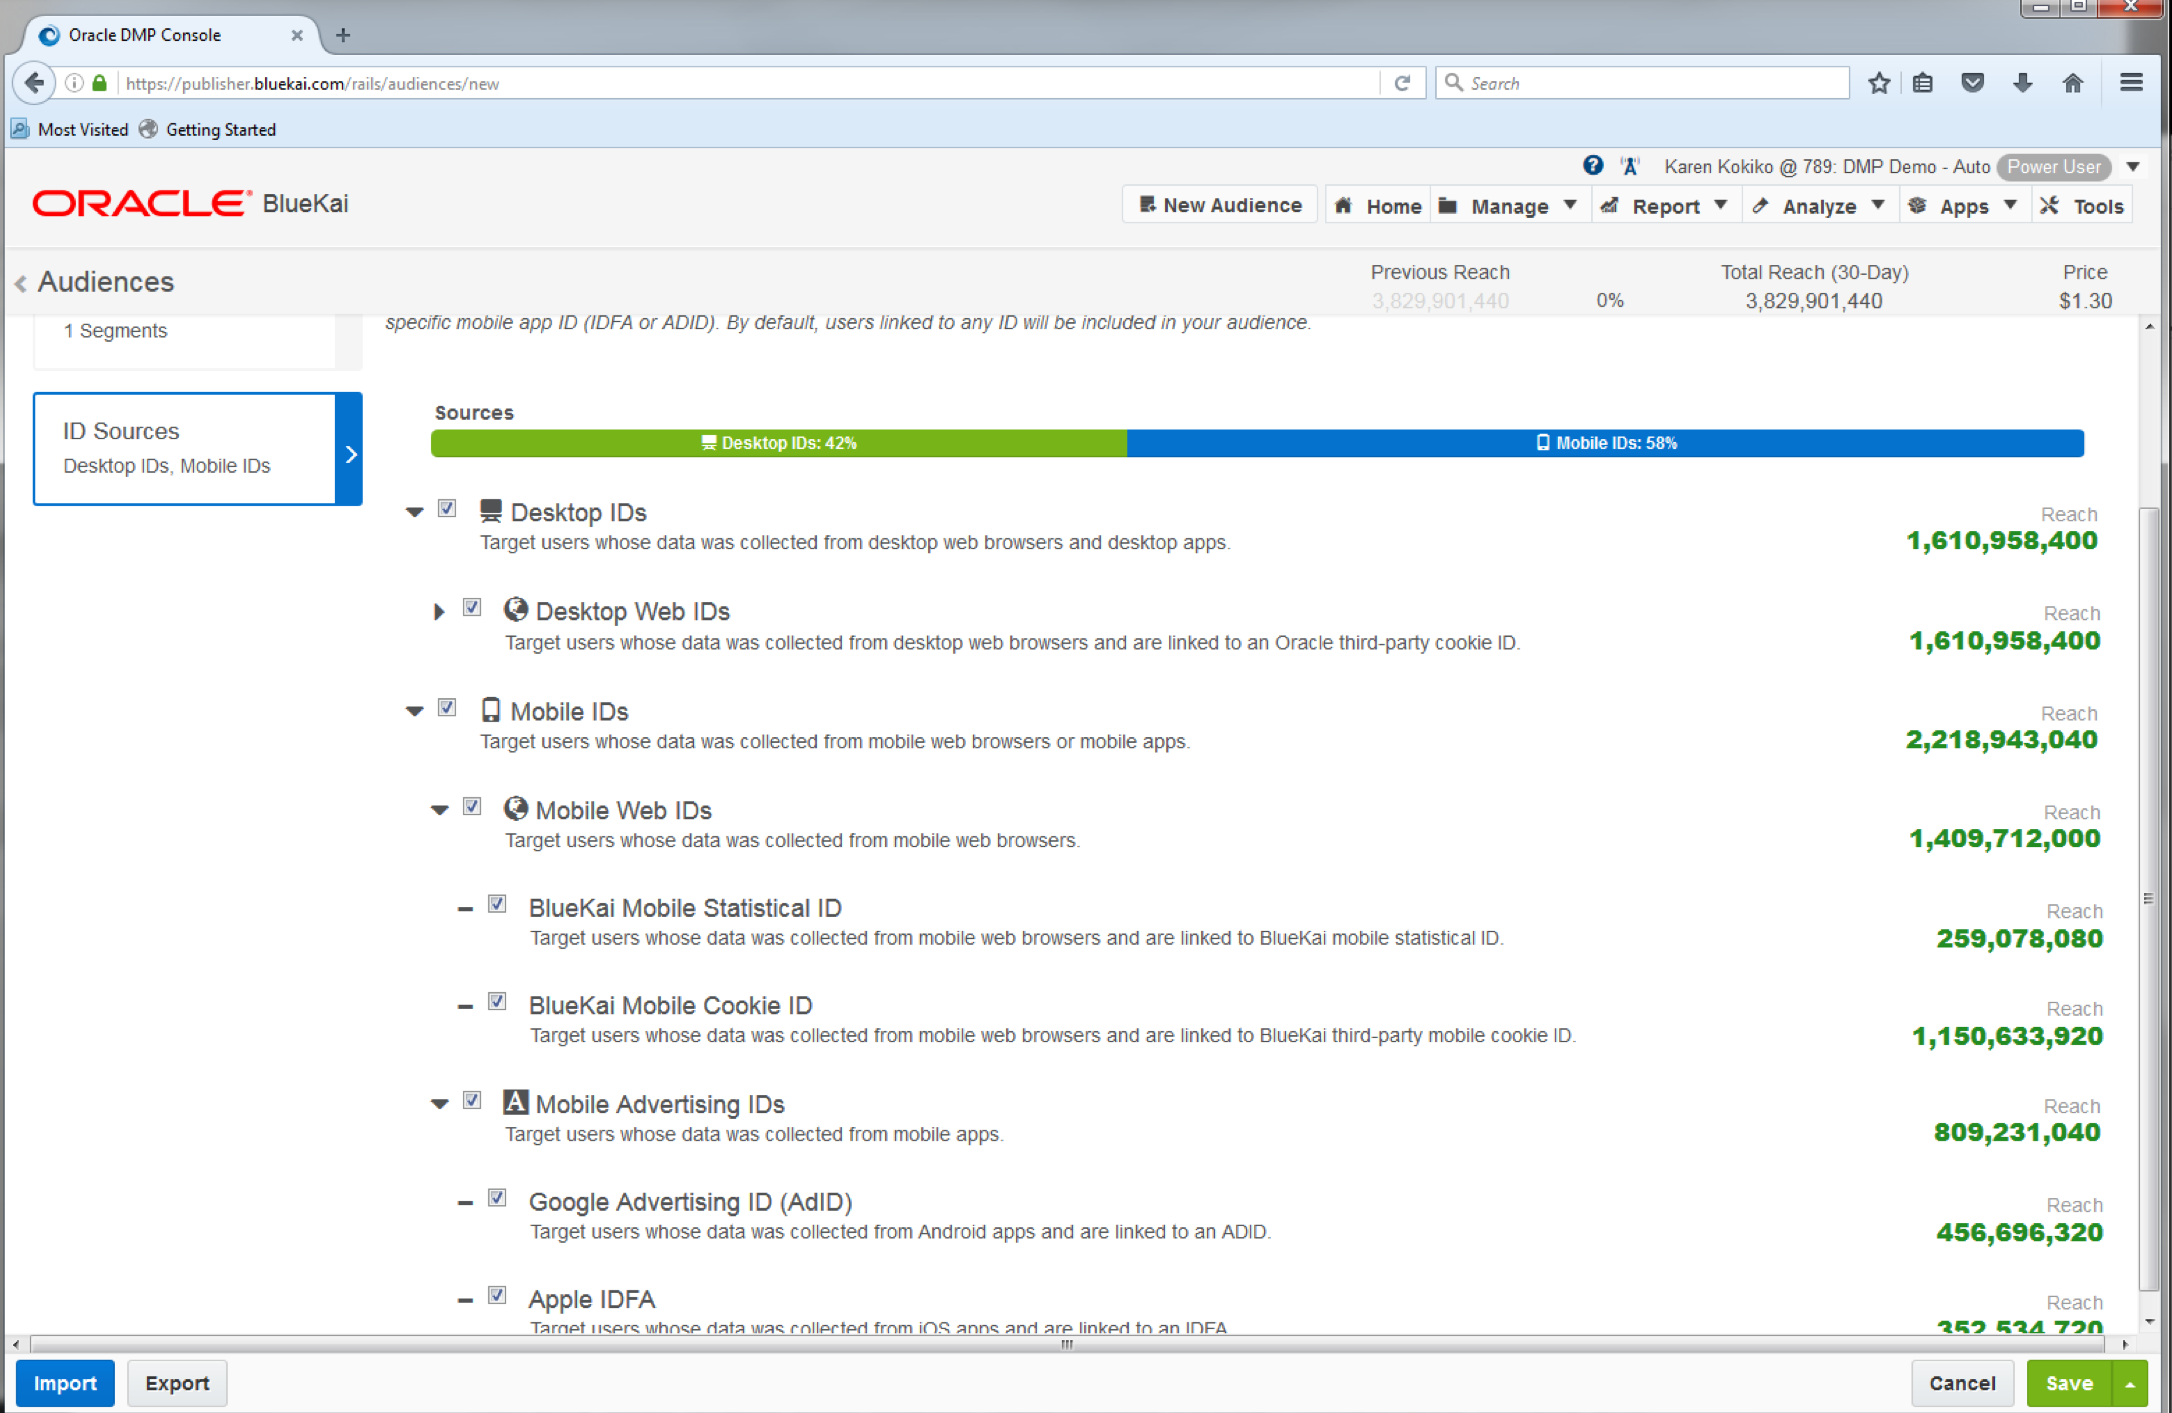The image size is (2172, 1413).
Task: Click the Mobile IDs 58% bar segment
Action: pos(1605,443)
